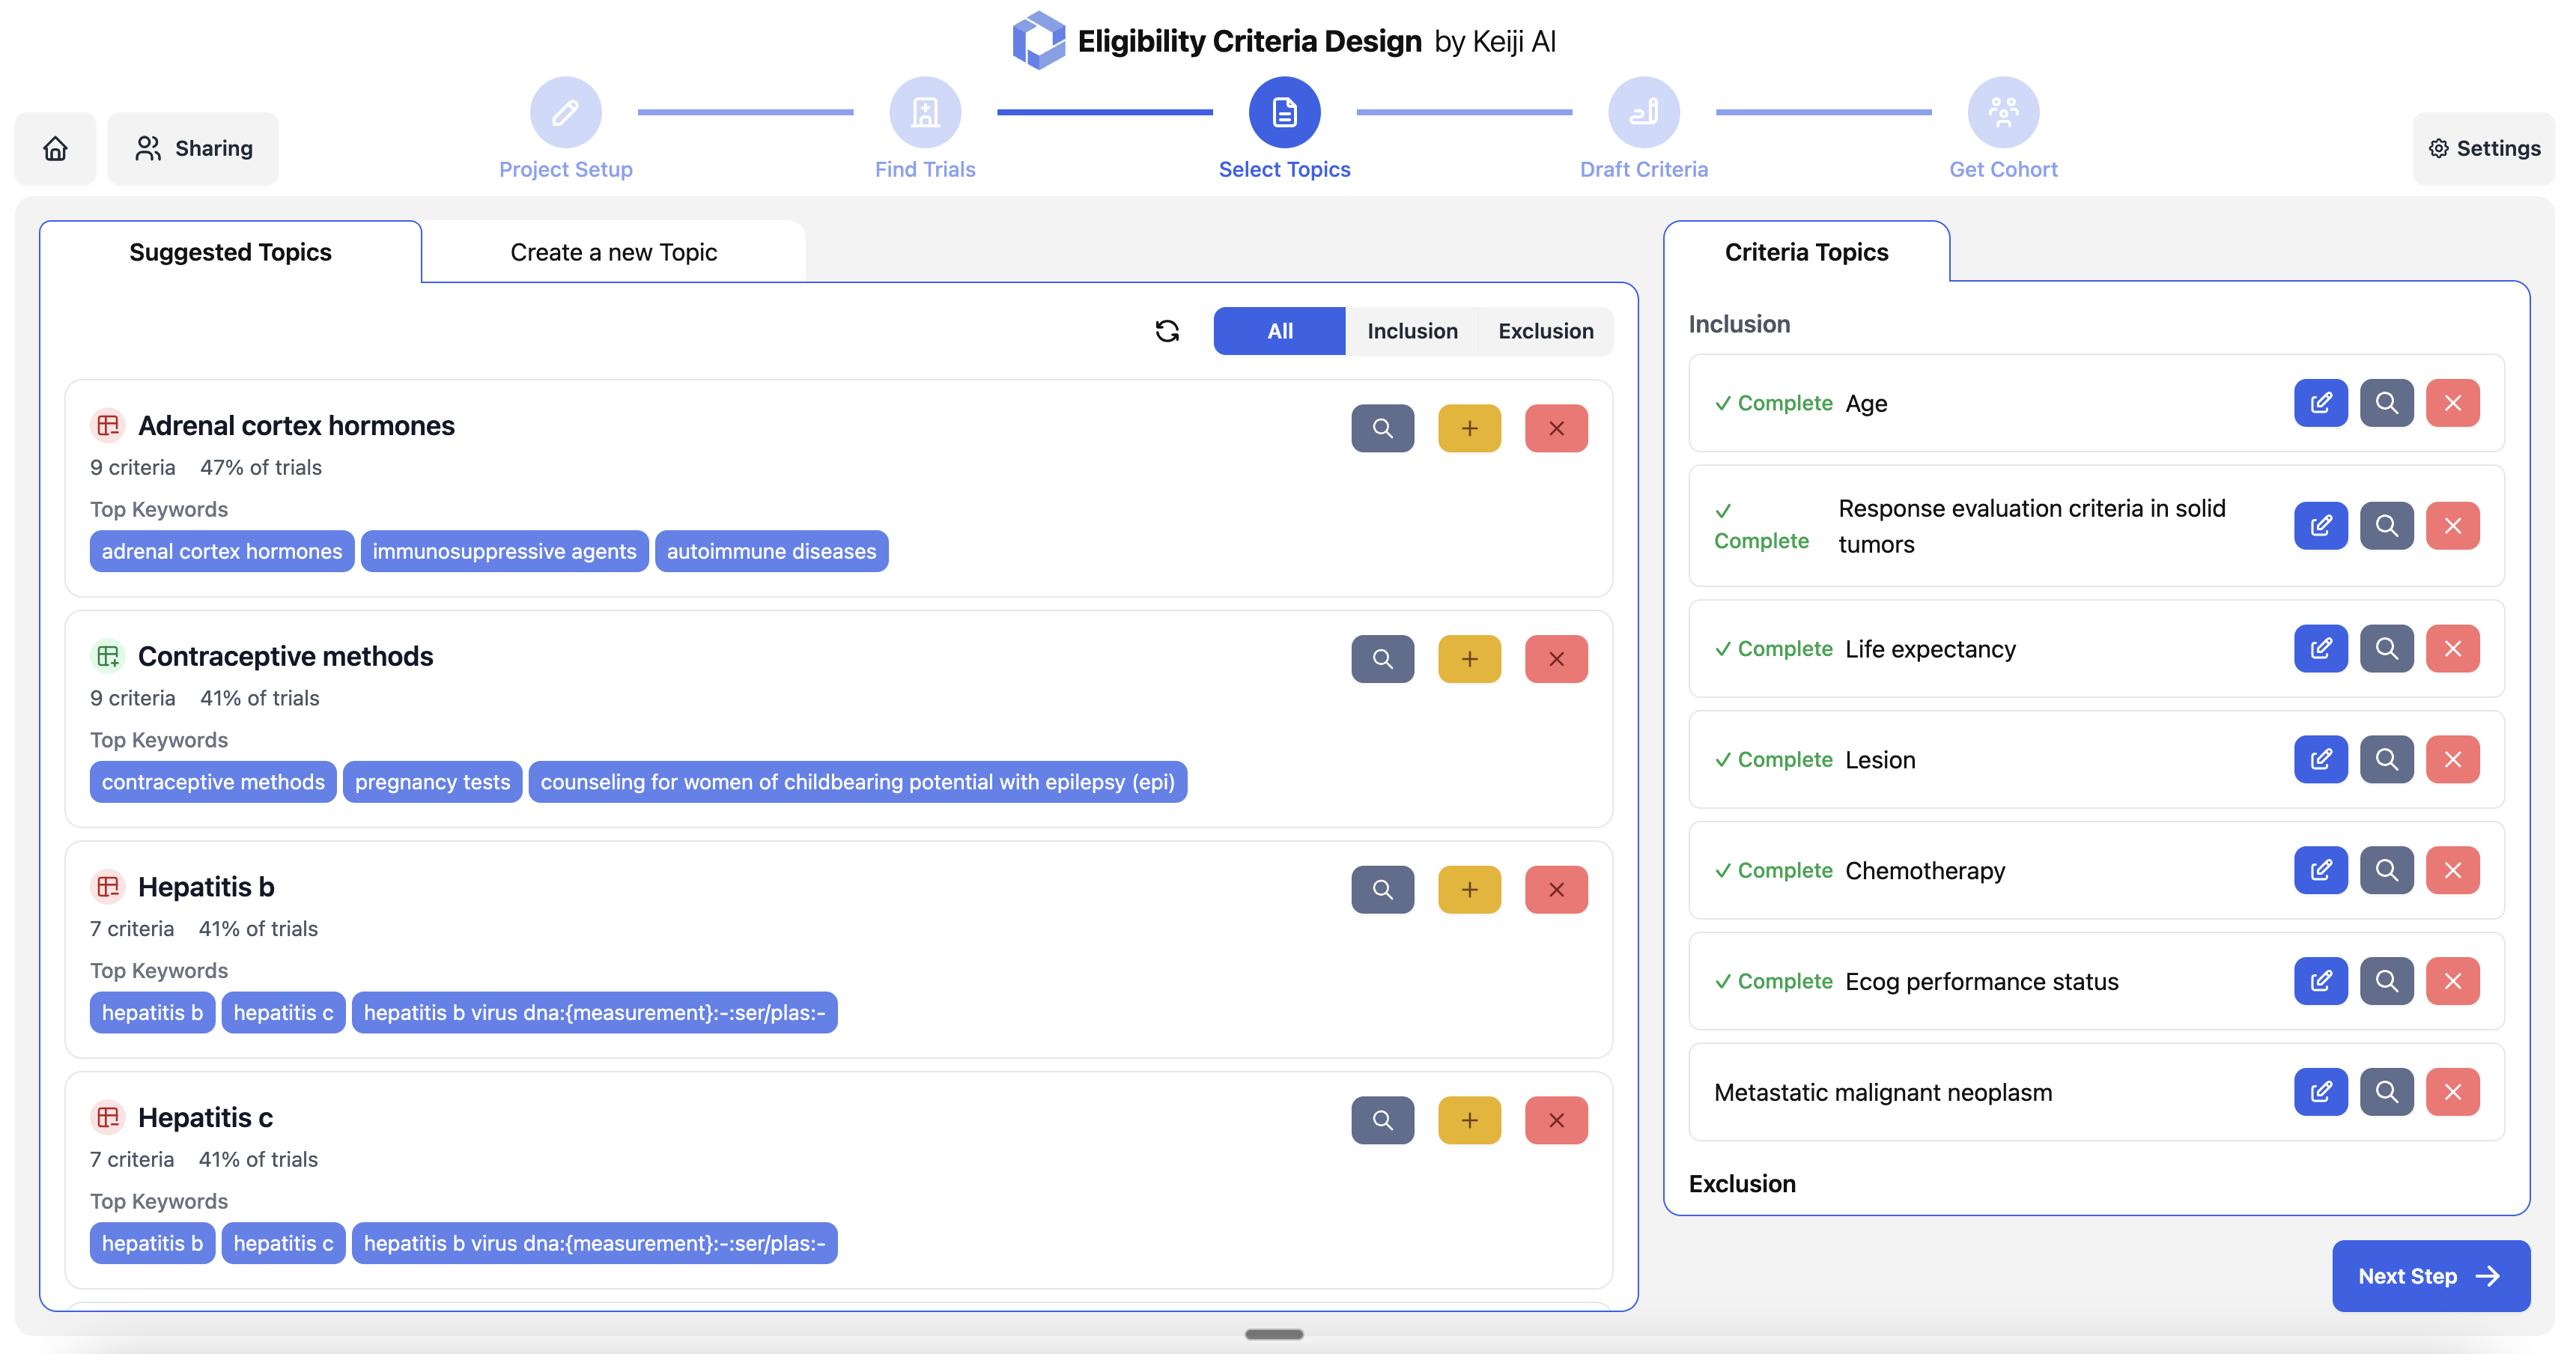
Task: Add Contraceptive methods topic with plus button
Action: [x=1469, y=658]
